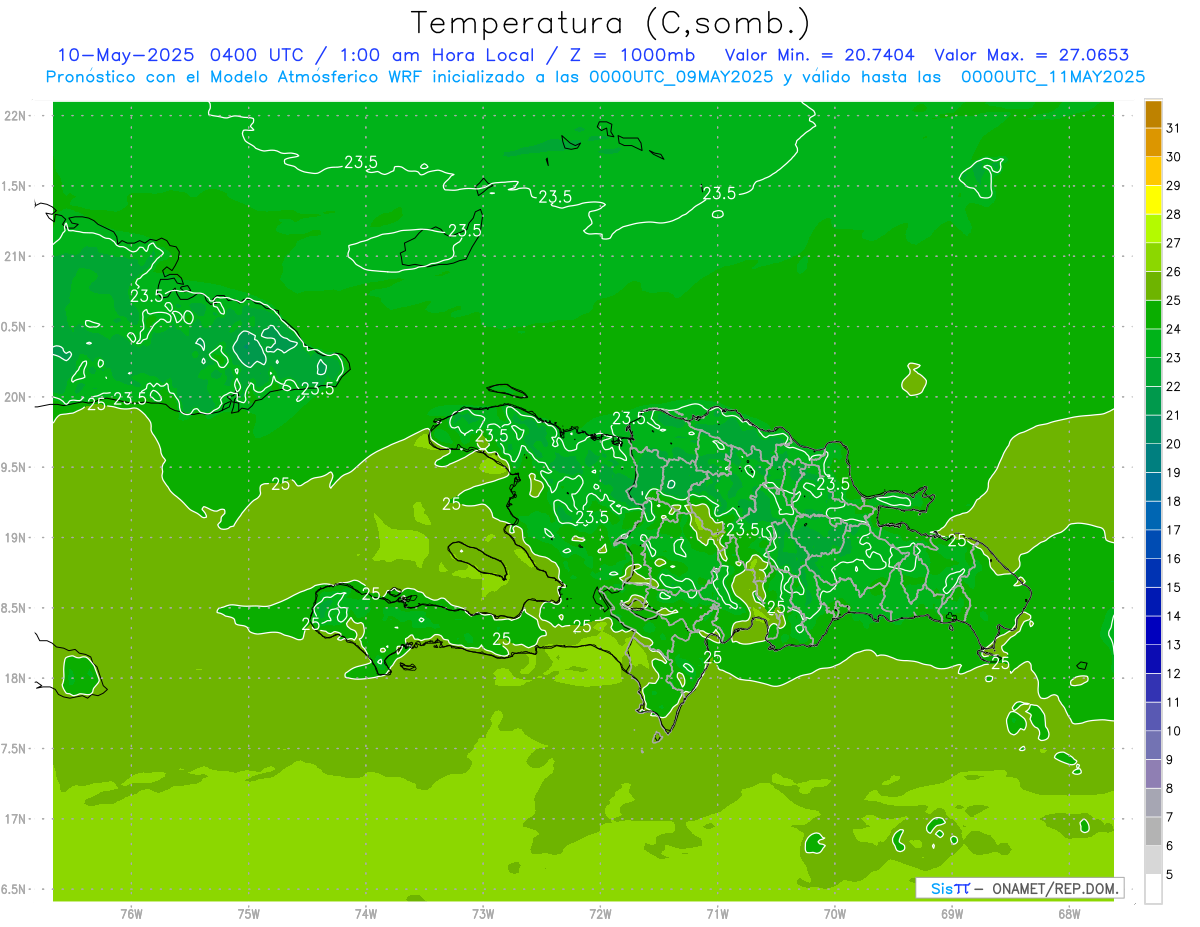Screen dimensions: 1200x927
Task: Click the color bar label "20"
Action: click(x=1174, y=444)
